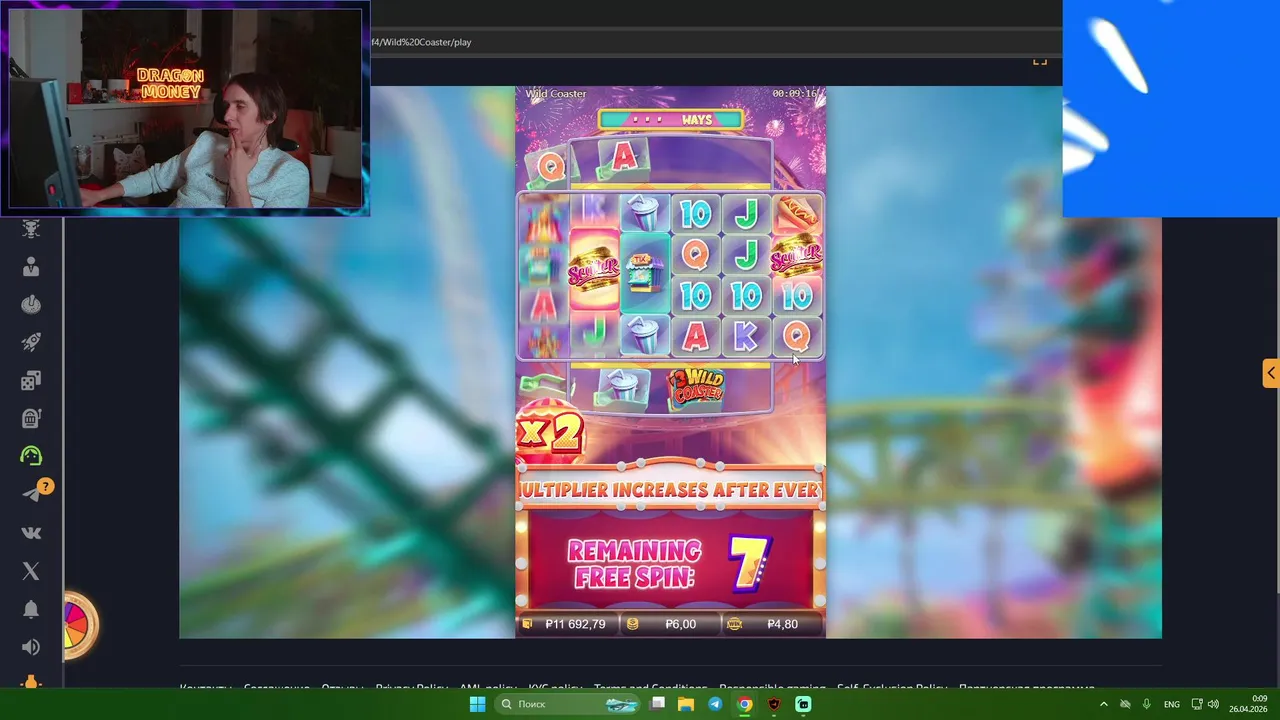
Task: Click the Privacy Policy footer link
Action: [x=411, y=687]
